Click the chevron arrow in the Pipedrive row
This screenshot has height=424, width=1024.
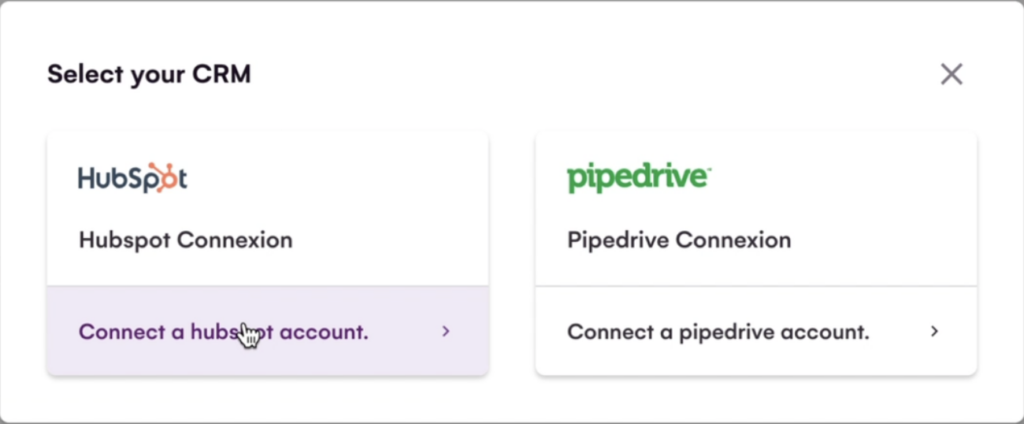[934, 331]
